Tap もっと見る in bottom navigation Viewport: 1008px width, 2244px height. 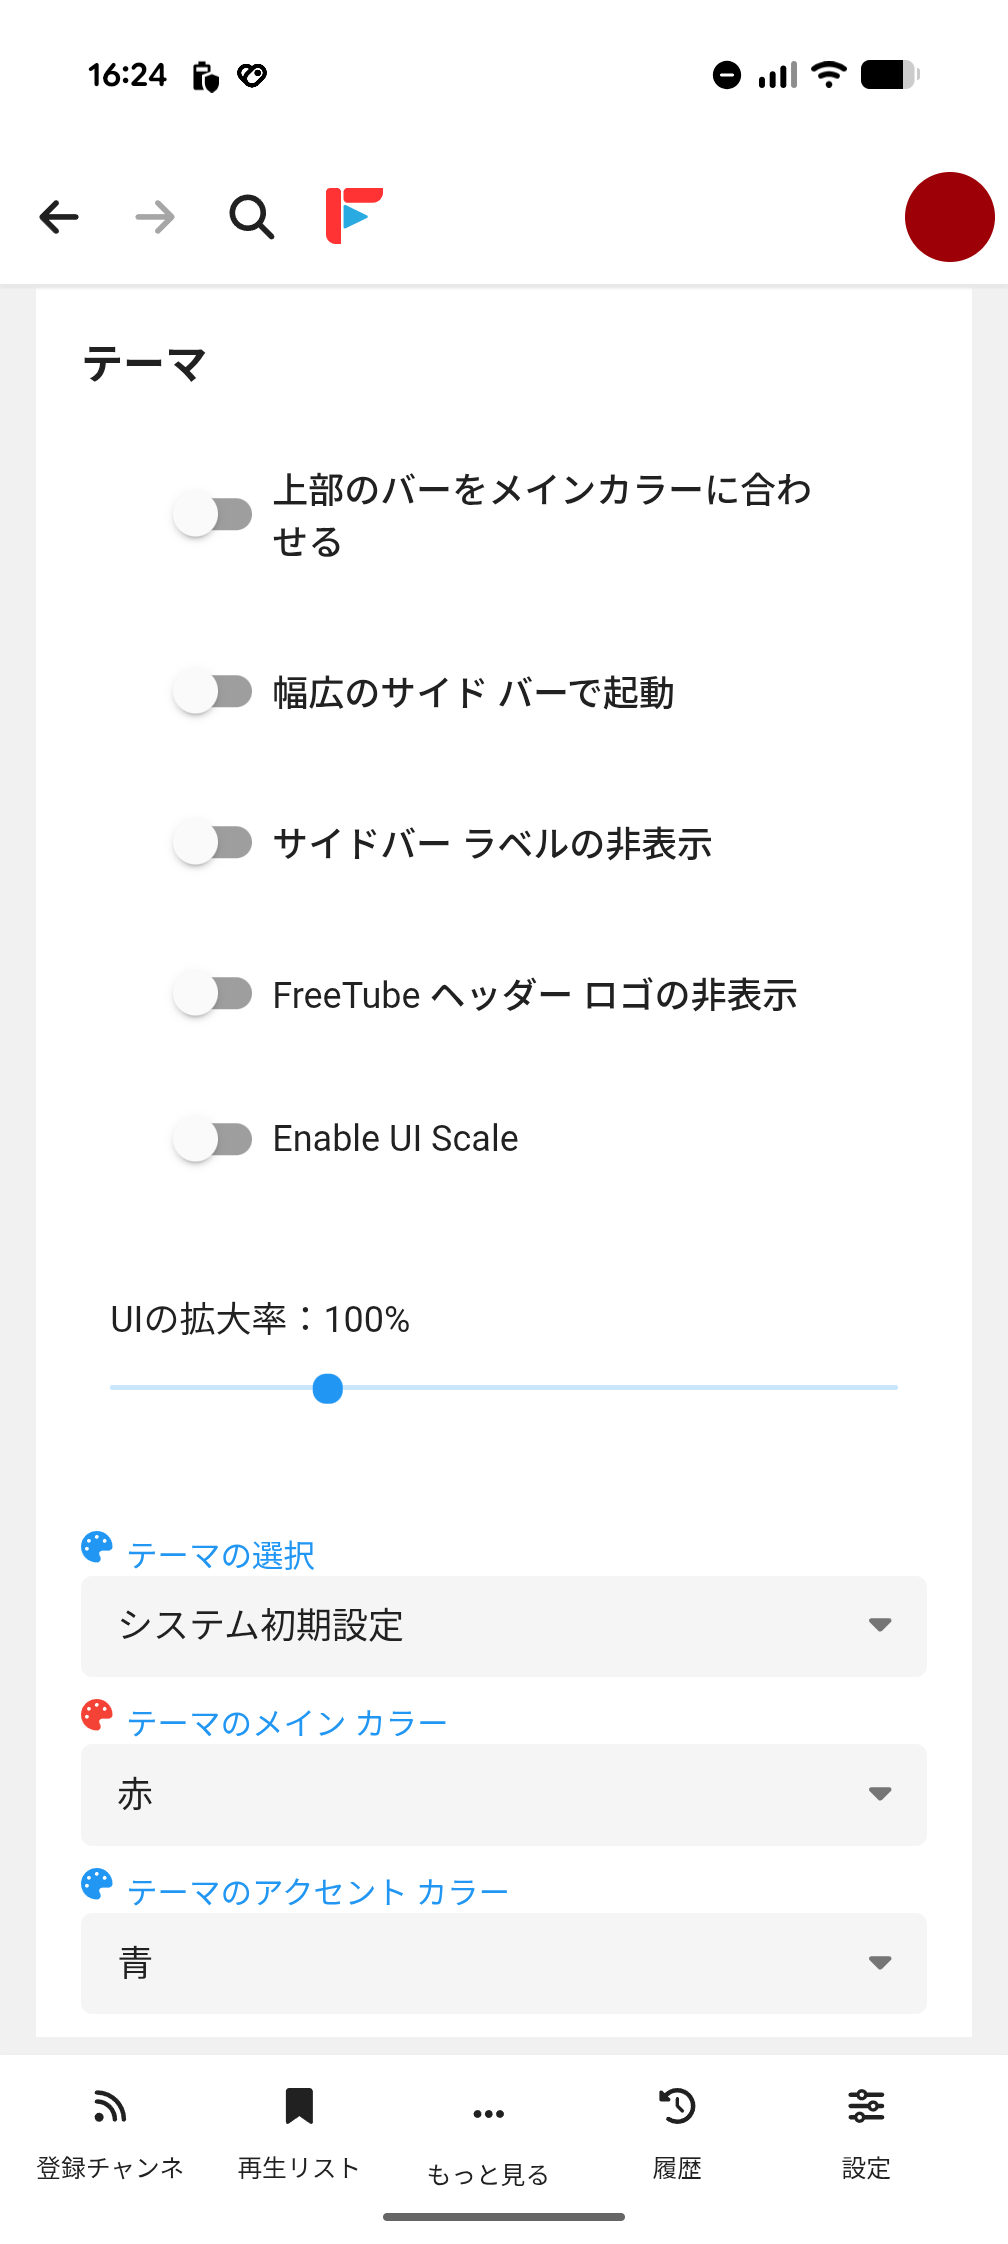click(488, 2140)
